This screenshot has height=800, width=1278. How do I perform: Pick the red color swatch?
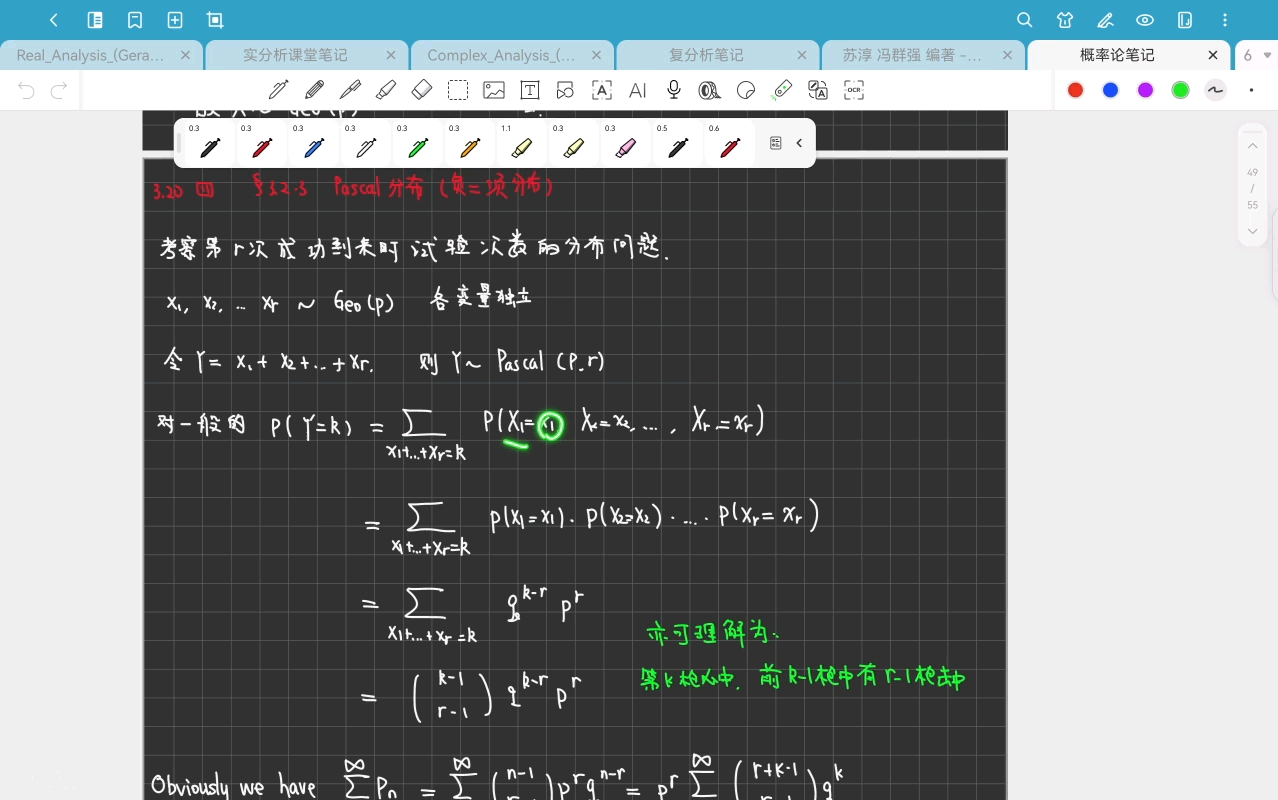[x=1076, y=90]
